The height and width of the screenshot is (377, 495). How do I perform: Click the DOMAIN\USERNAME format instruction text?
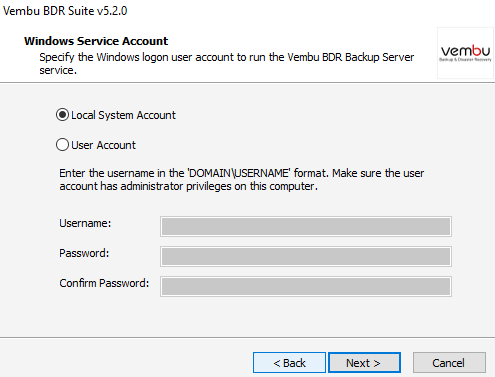(x=242, y=173)
